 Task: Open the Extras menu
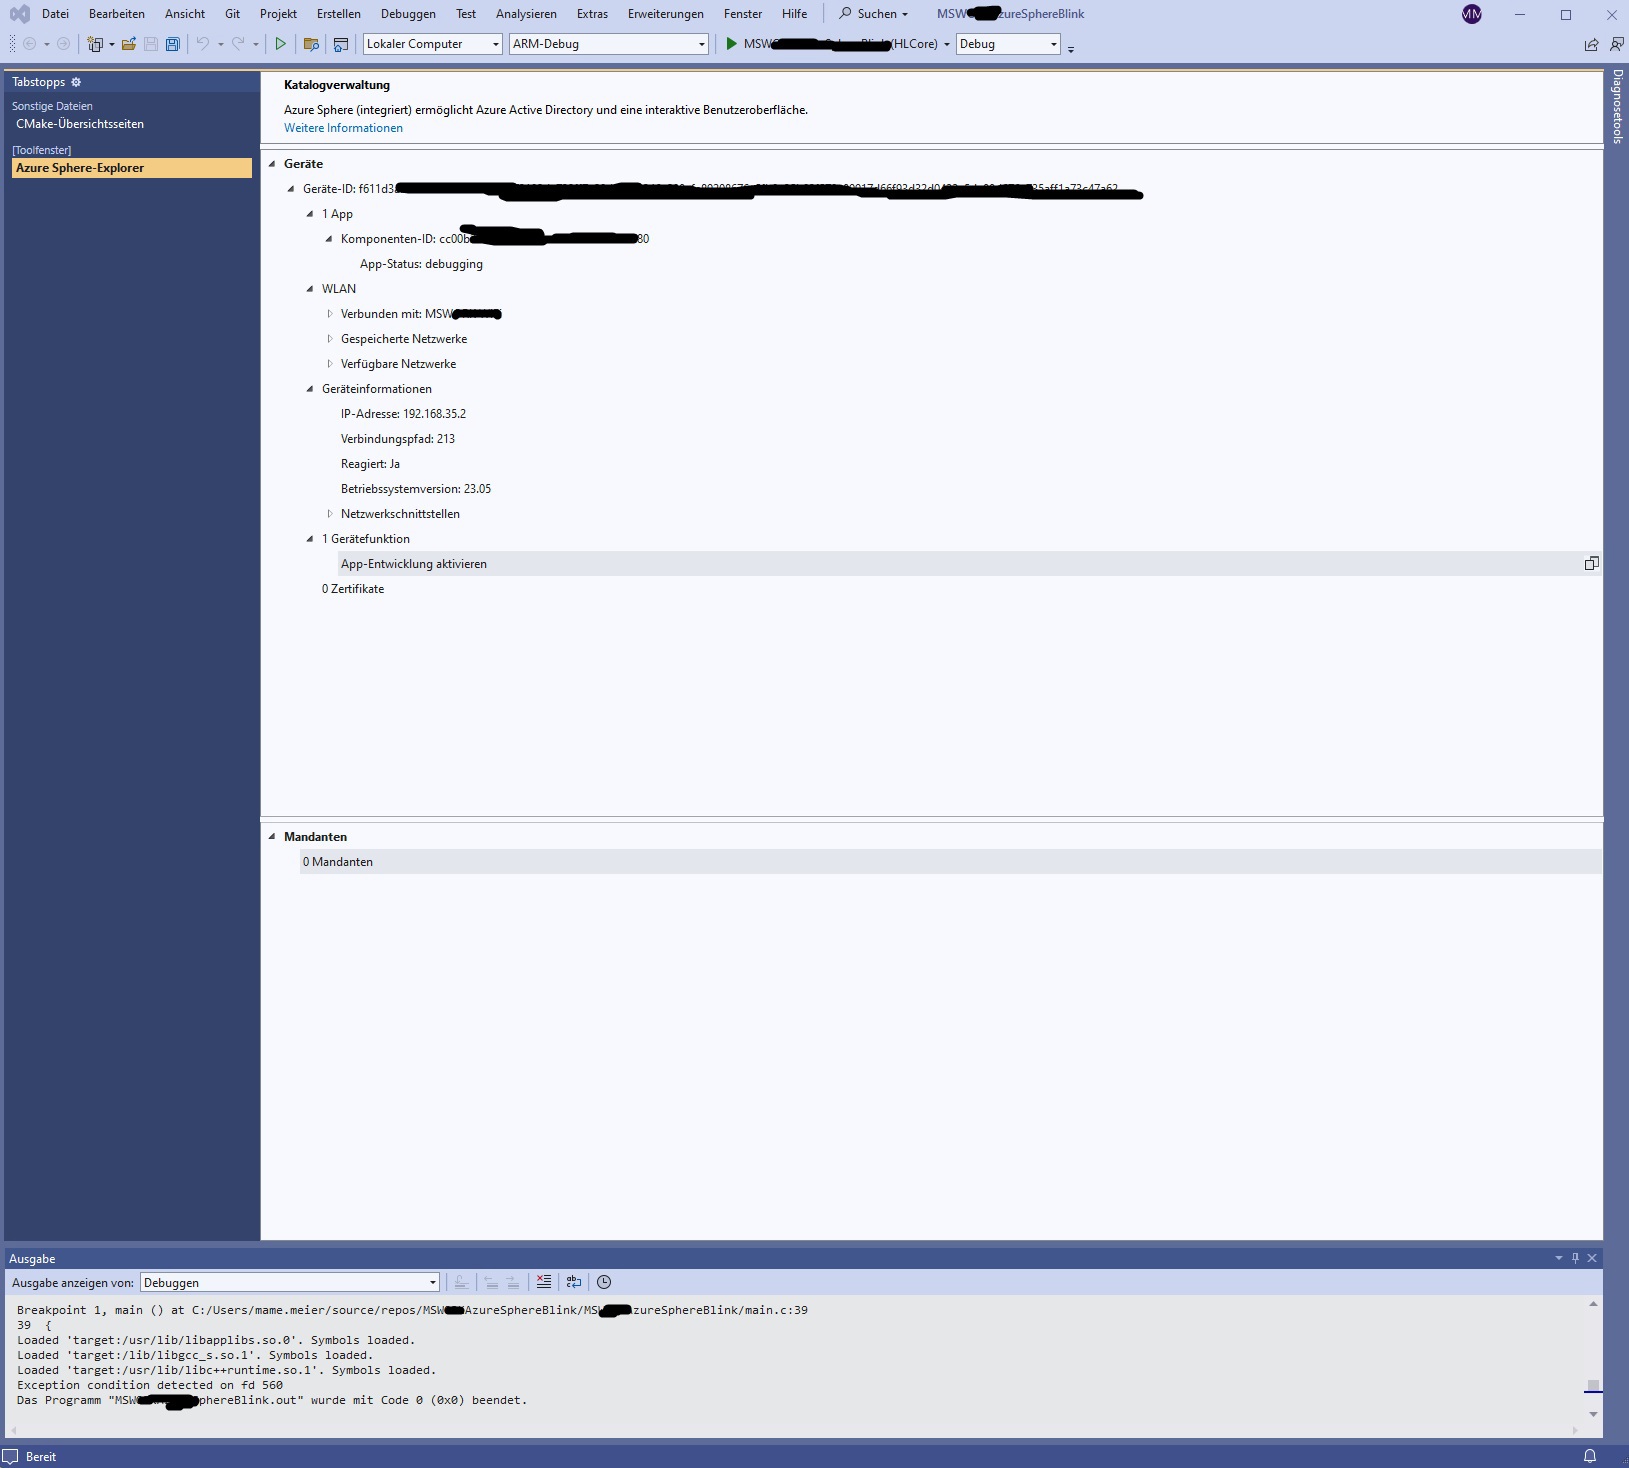[592, 14]
